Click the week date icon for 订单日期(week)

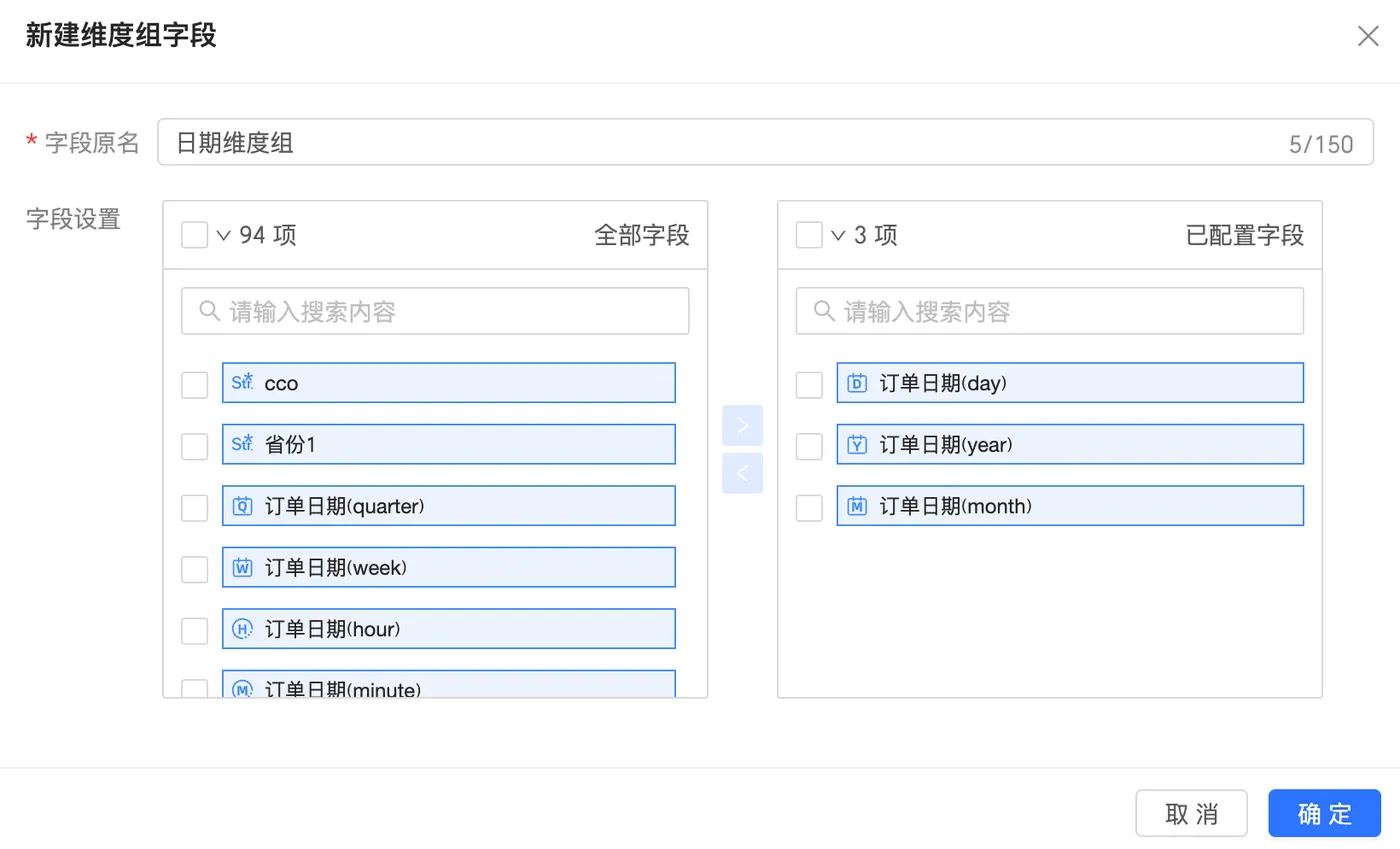coord(242,568)
